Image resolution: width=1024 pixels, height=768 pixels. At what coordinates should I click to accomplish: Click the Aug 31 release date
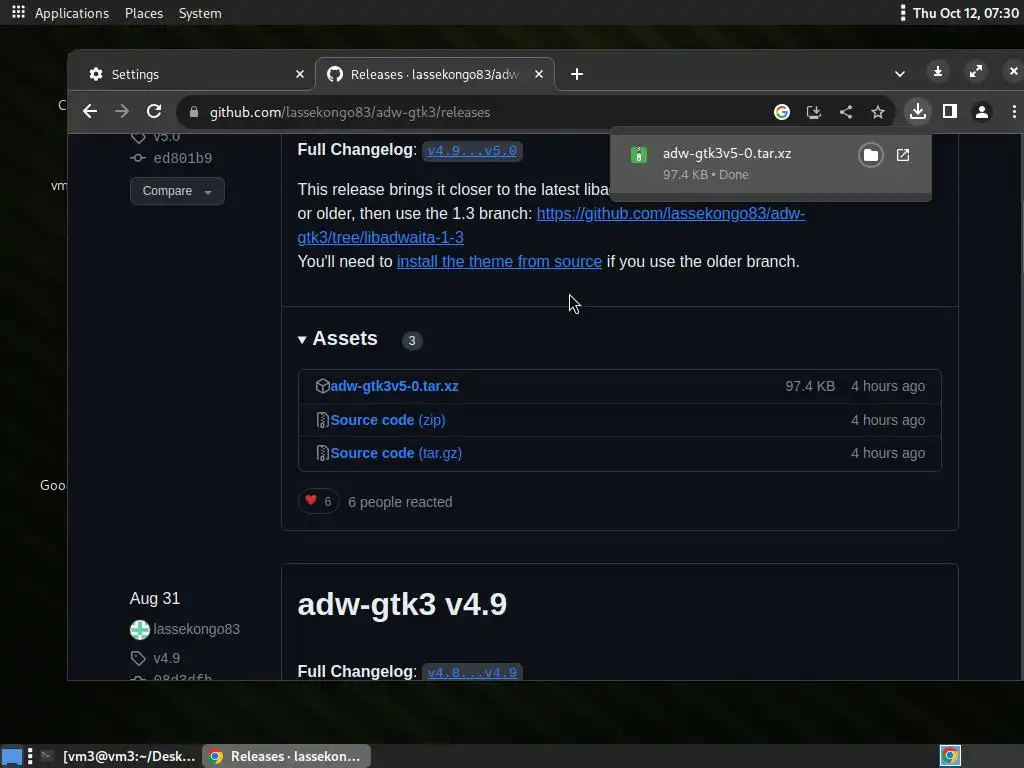155,598
